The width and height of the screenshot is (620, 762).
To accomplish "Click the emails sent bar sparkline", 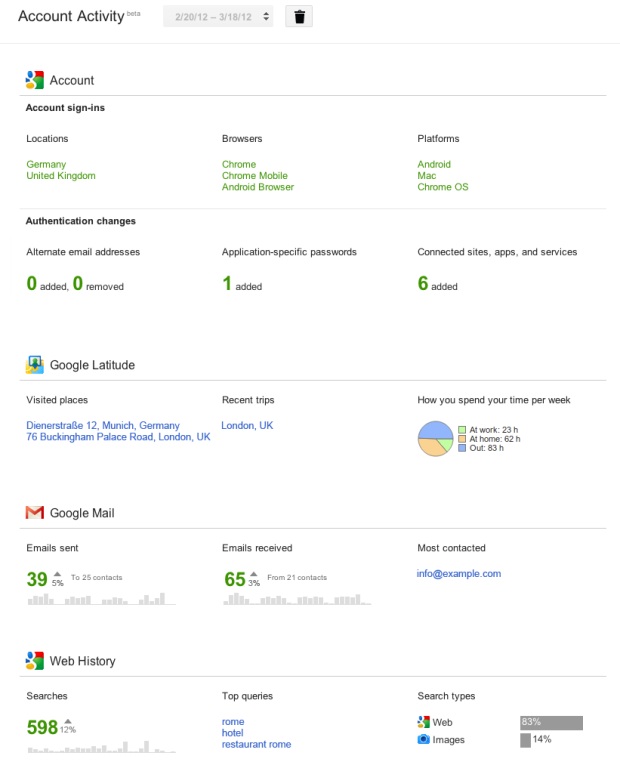I will pos(101,598).
